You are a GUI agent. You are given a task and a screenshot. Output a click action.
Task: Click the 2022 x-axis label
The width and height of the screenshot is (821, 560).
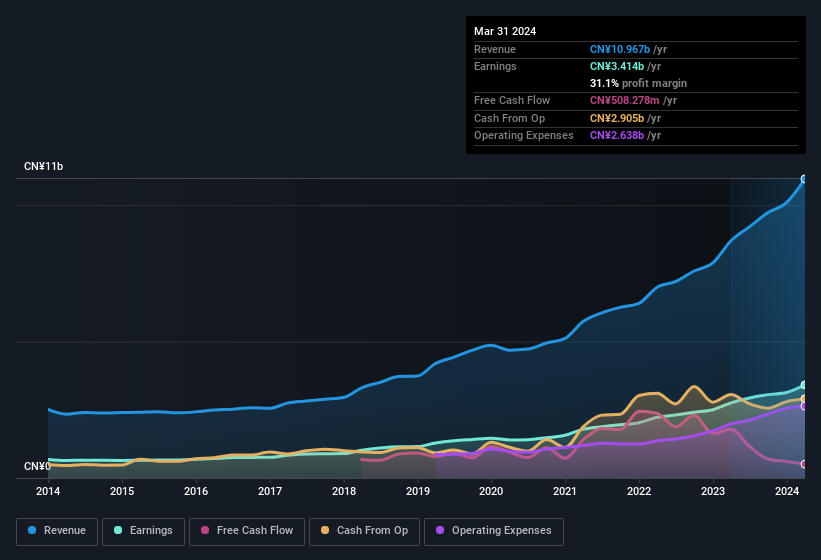tap(639, 491)
